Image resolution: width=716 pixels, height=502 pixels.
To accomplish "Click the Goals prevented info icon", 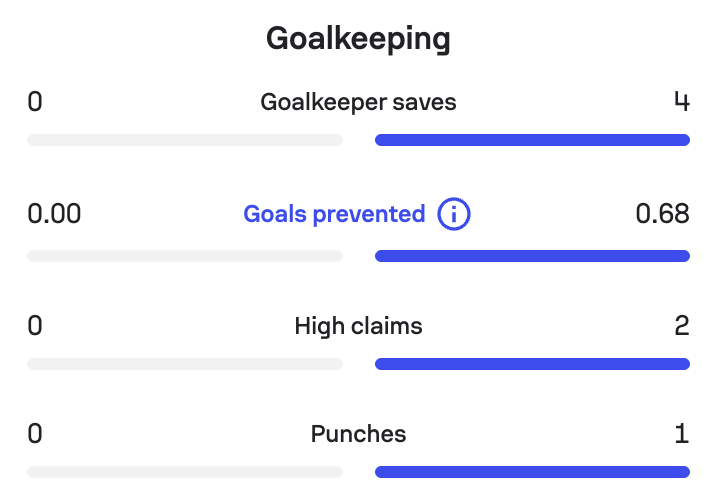I will [x=453, y=214].
